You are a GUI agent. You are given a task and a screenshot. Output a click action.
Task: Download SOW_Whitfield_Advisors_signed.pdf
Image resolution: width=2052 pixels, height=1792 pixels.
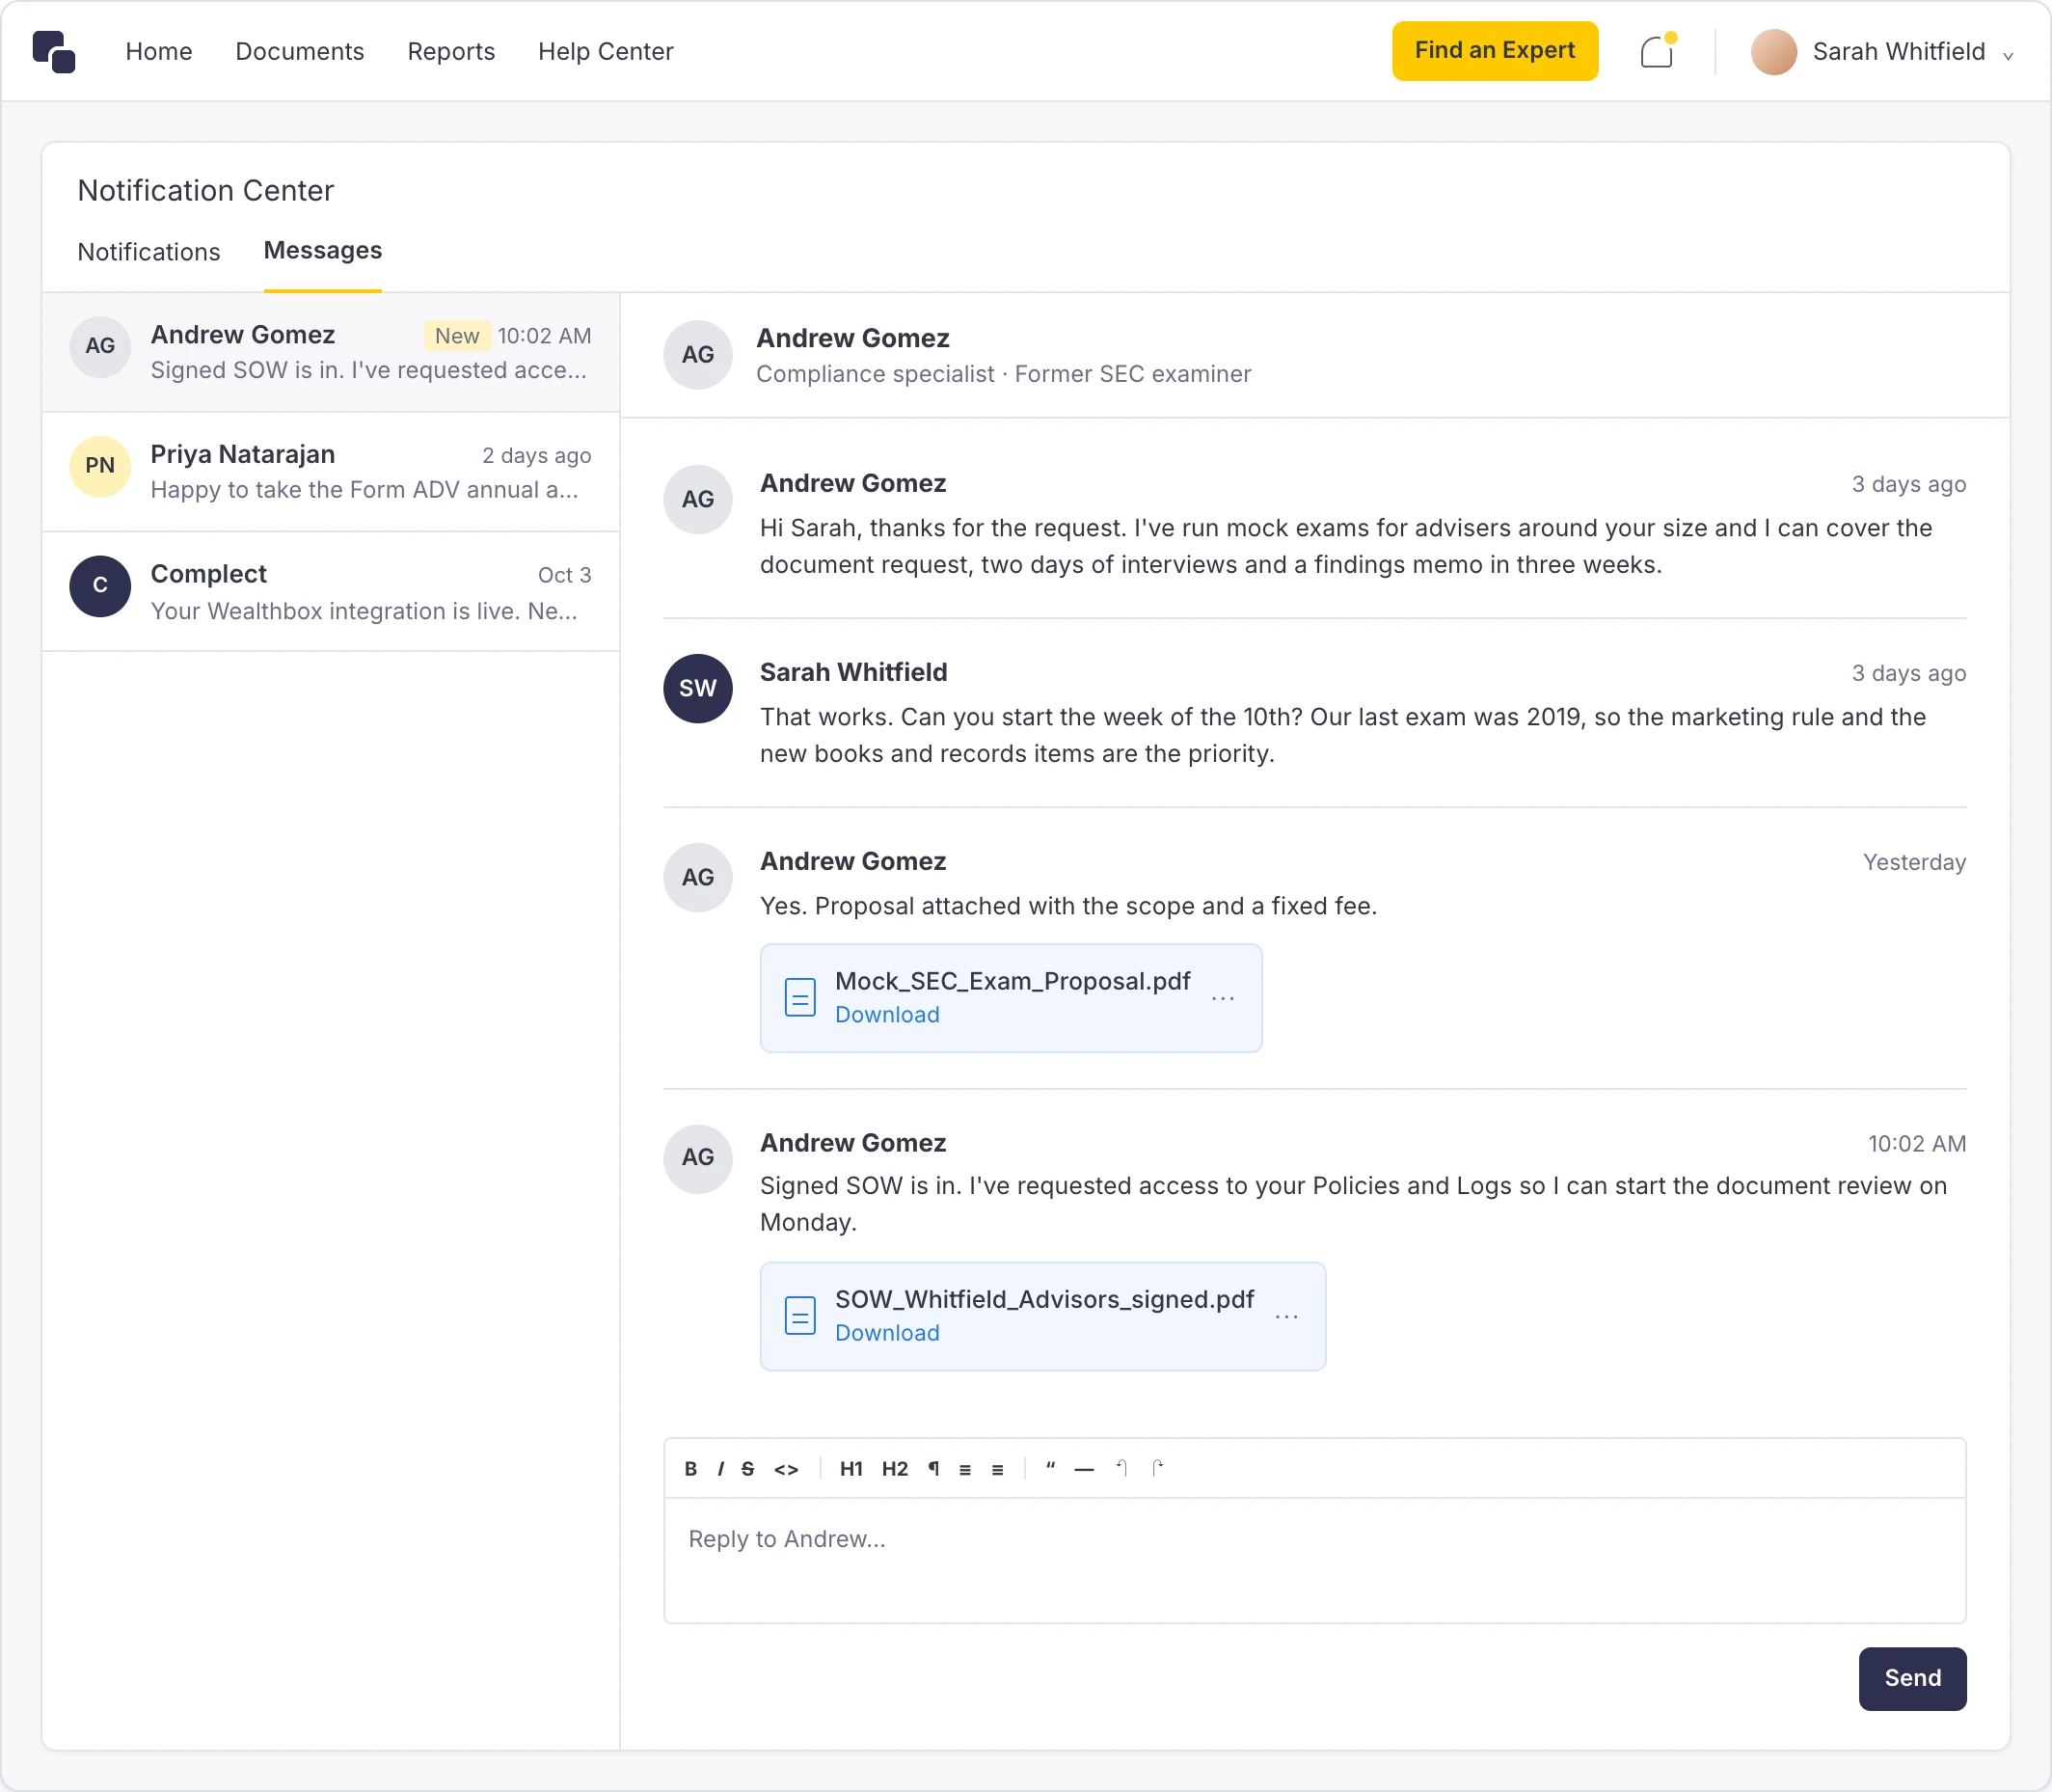tap(887, 1332)
